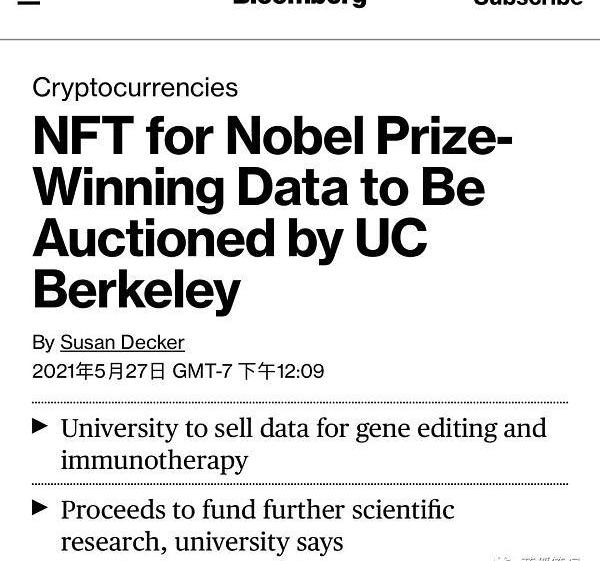Click the 'By' byline label
600x561 pixels.
(x=43, y=342)
